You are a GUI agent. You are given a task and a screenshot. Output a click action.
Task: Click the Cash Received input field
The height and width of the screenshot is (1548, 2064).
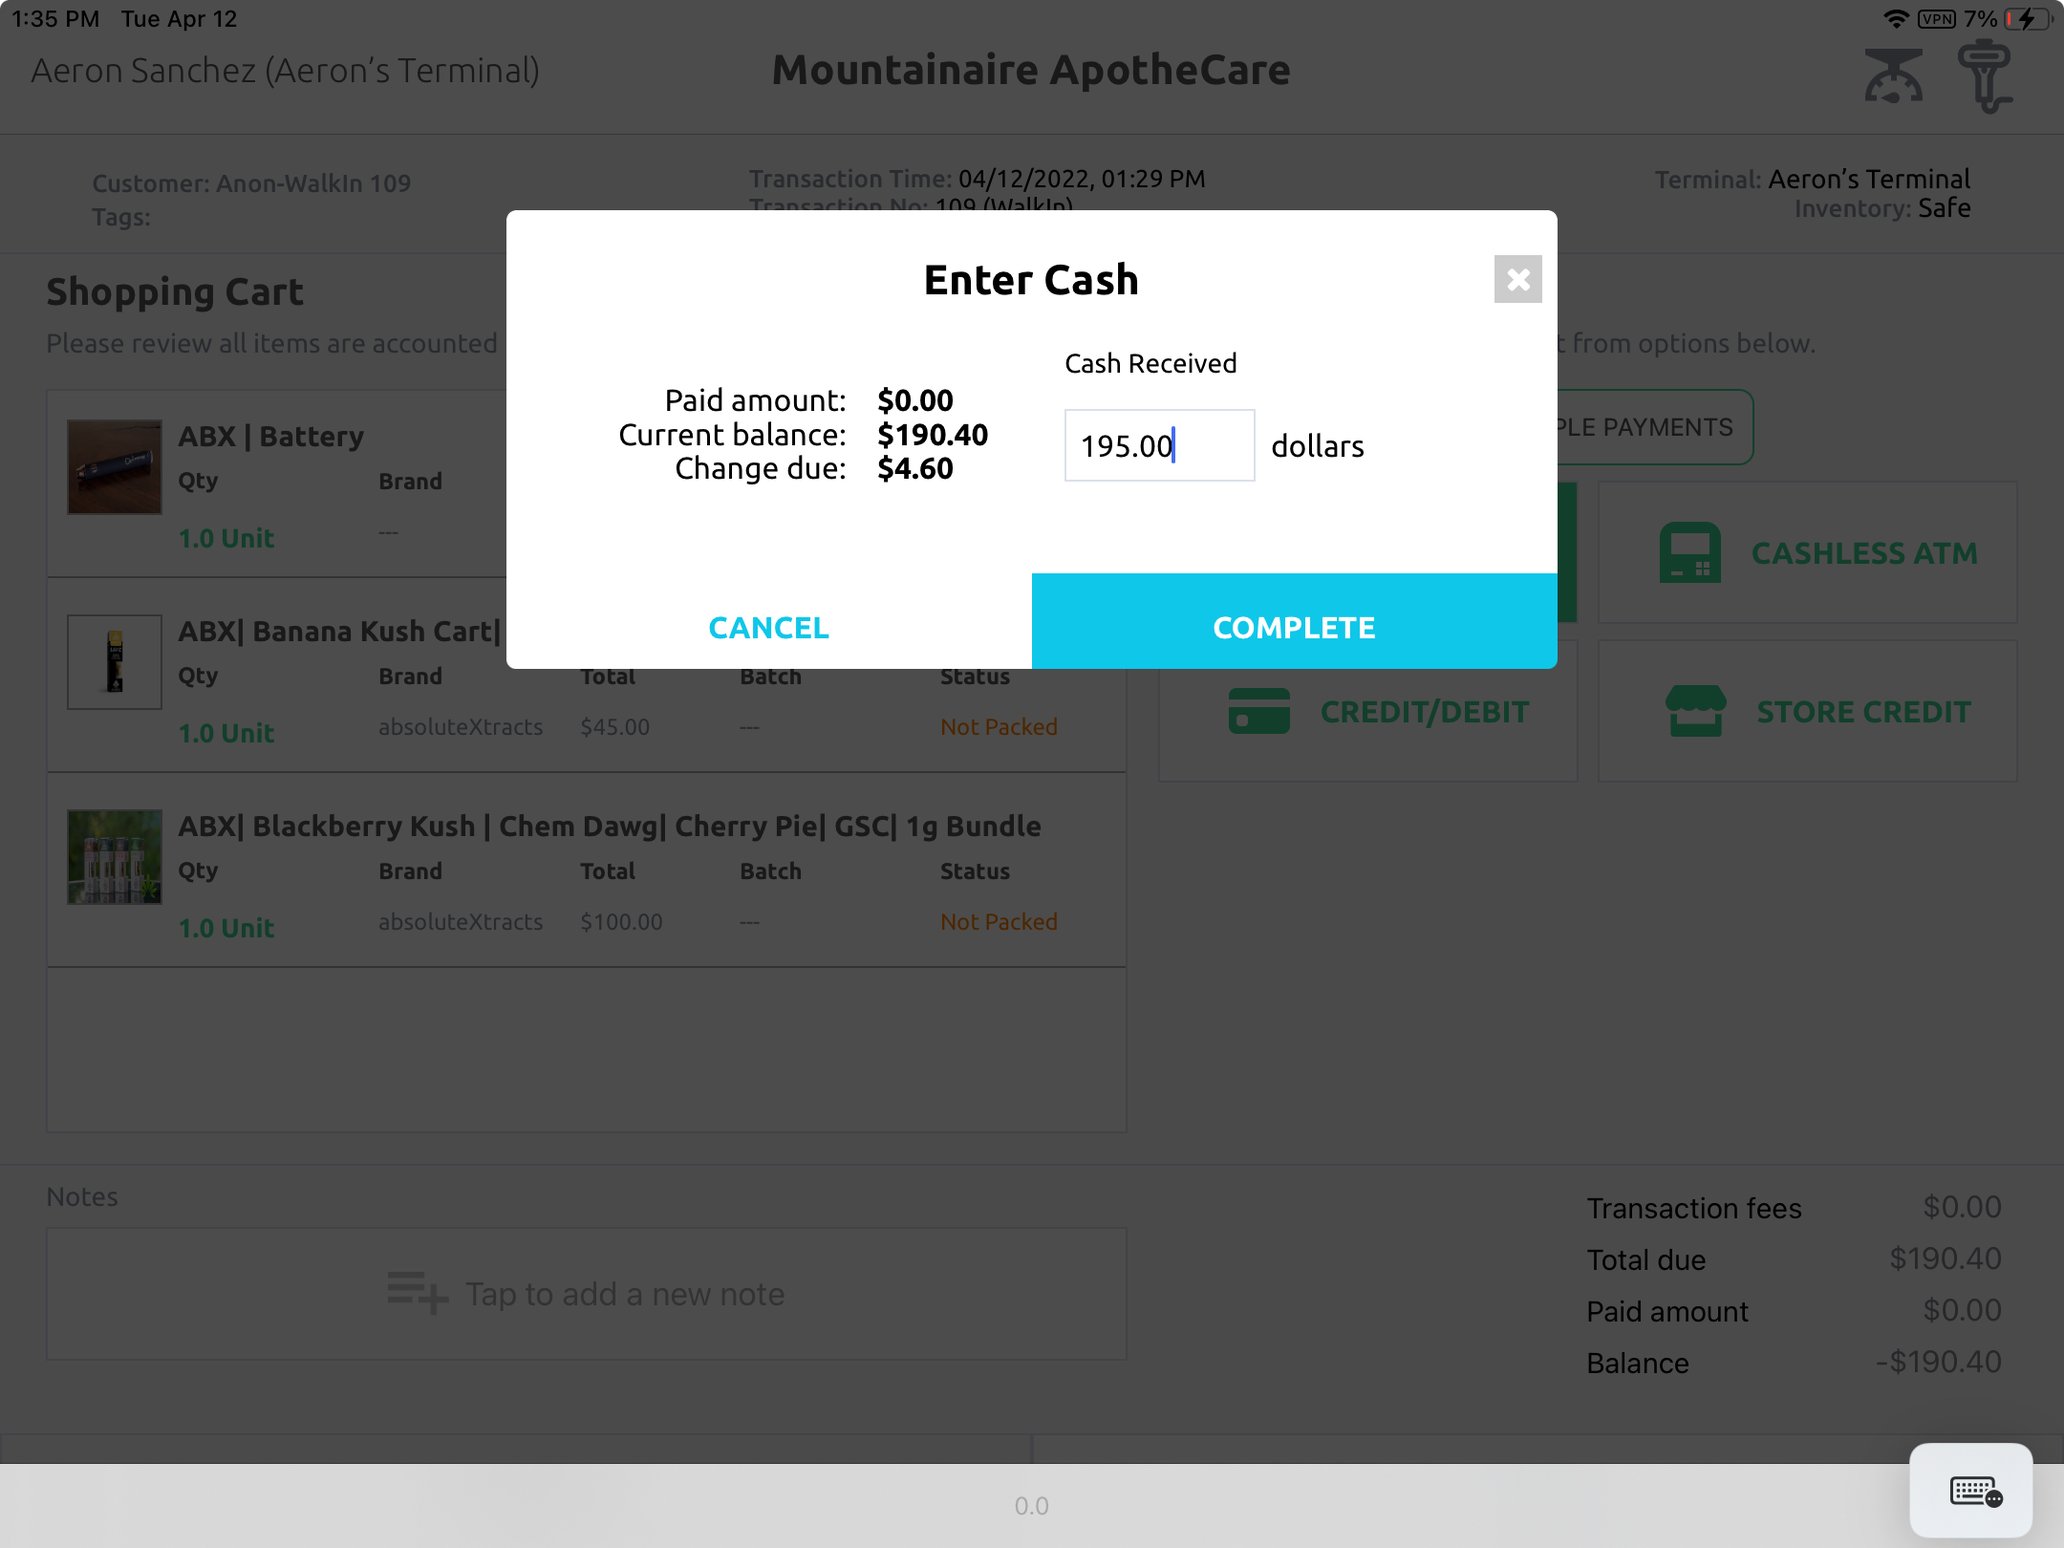1159,445
